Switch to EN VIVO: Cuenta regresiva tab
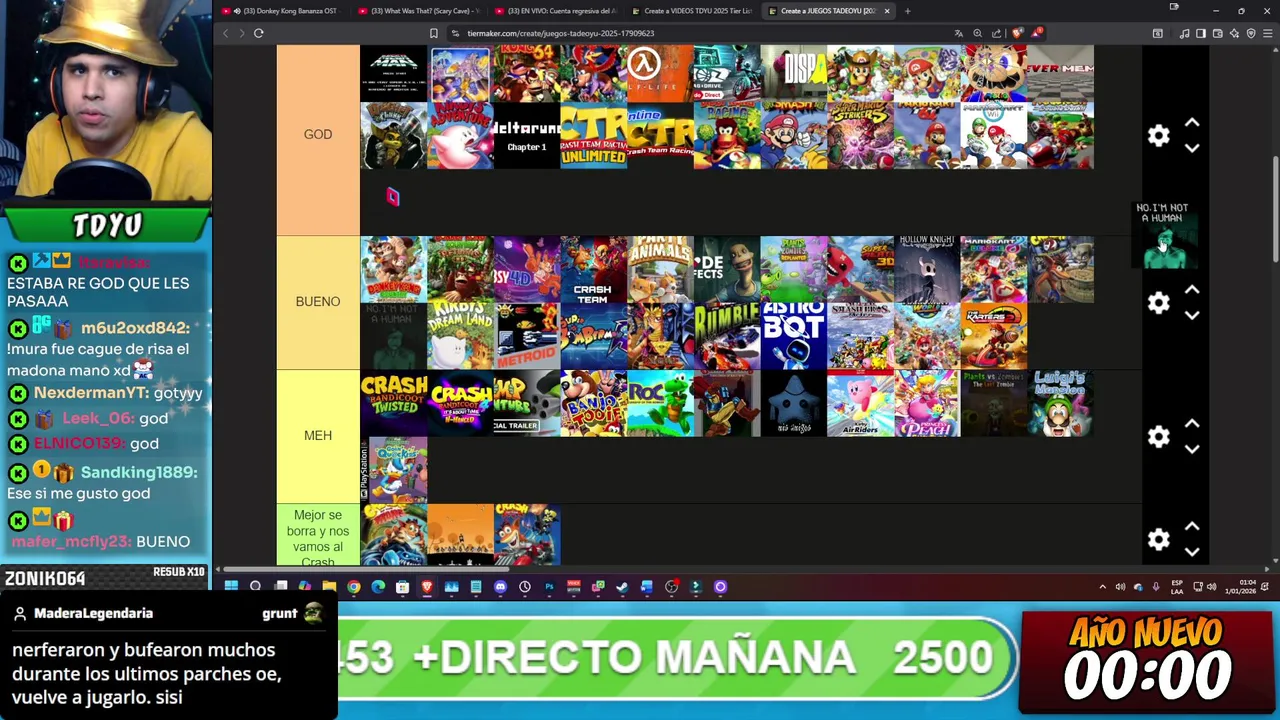 tap(558, 11)
